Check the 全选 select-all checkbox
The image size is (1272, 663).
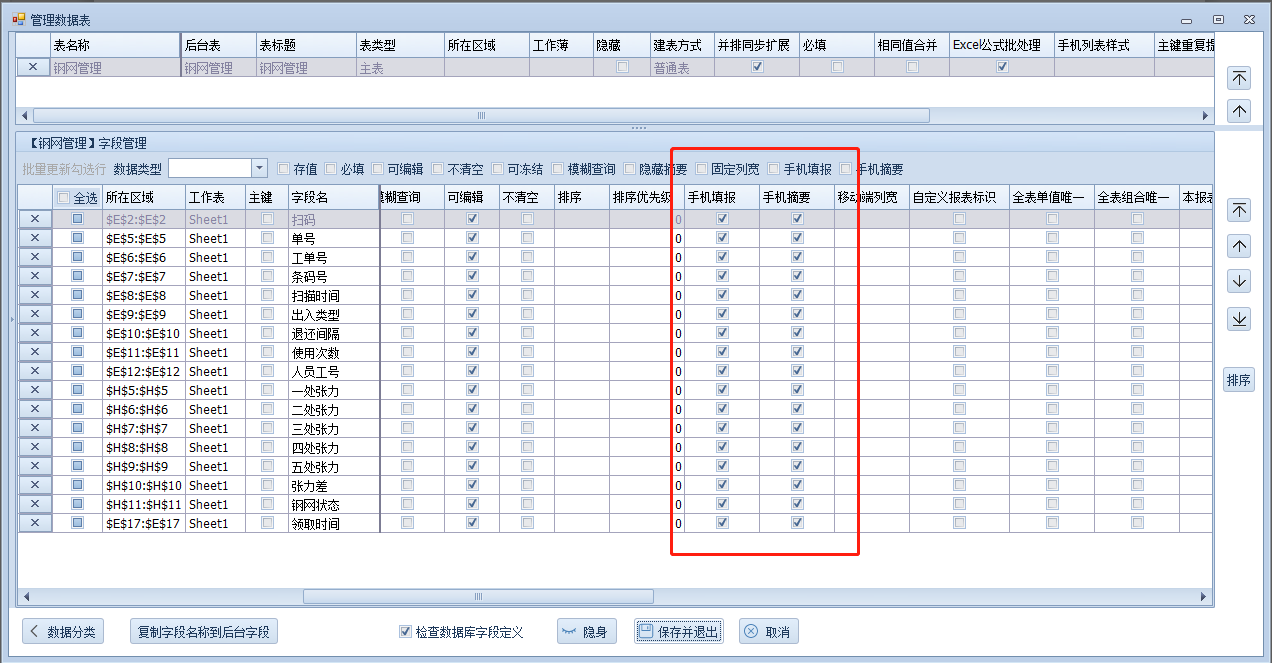point(64,198)
